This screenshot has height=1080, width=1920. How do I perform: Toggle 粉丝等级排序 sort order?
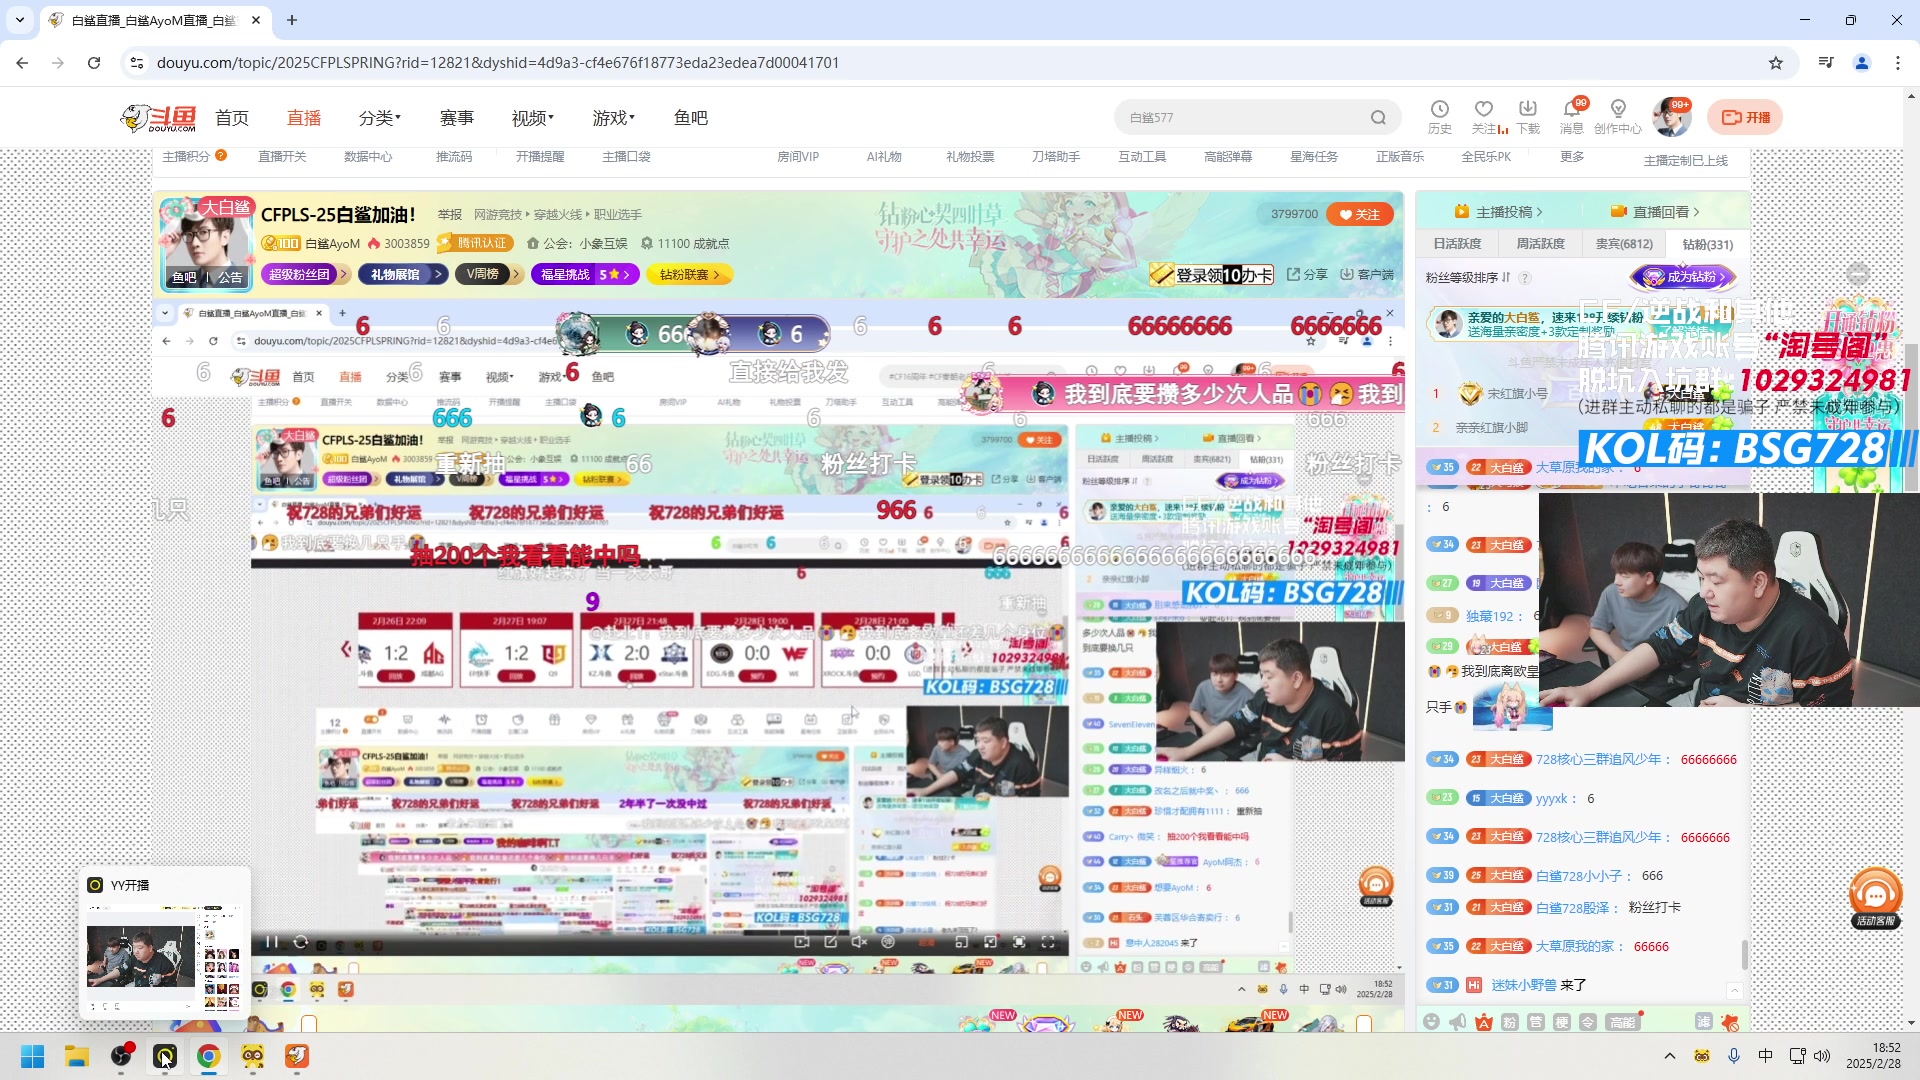pos(1468,277)
